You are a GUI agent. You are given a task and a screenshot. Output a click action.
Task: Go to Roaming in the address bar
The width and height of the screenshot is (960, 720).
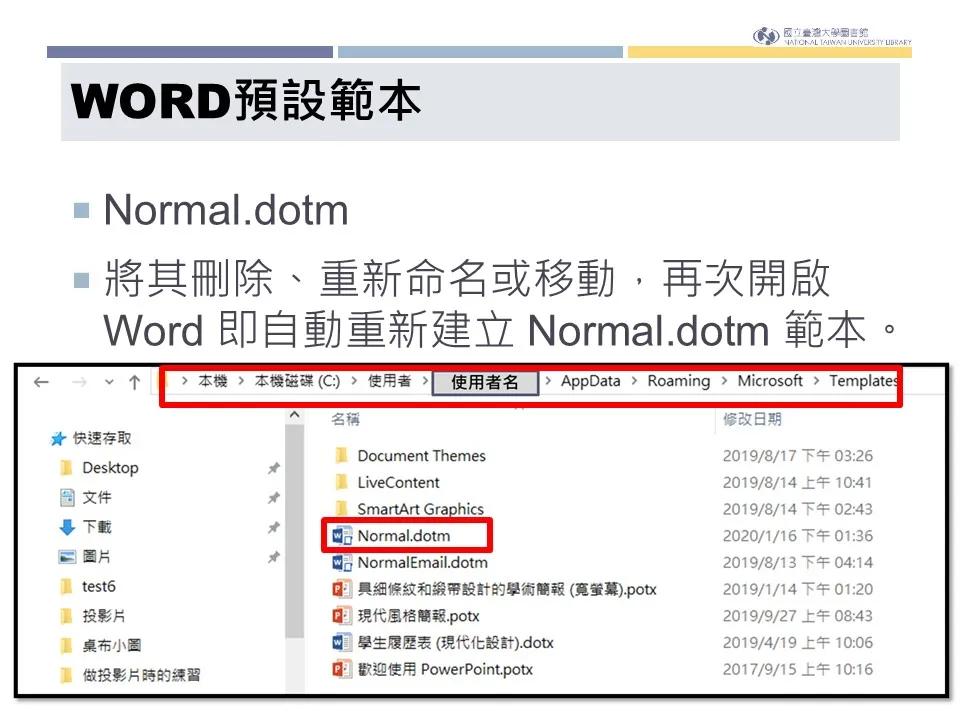[679, 381]
